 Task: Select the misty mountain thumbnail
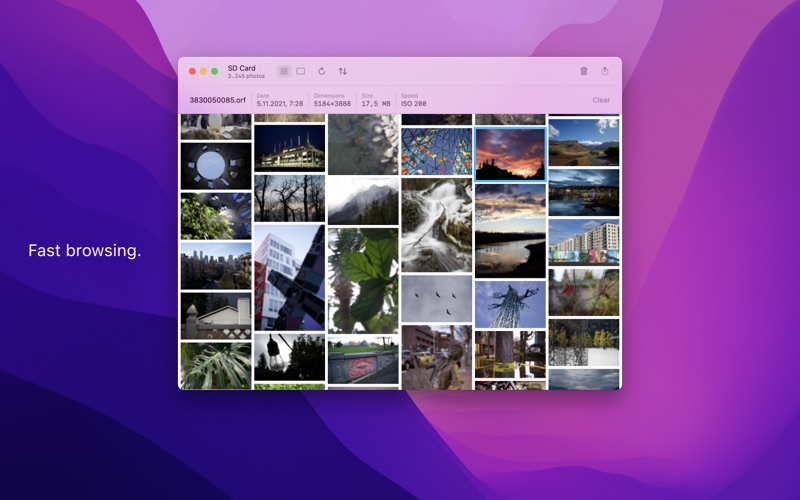coord(363,201)
